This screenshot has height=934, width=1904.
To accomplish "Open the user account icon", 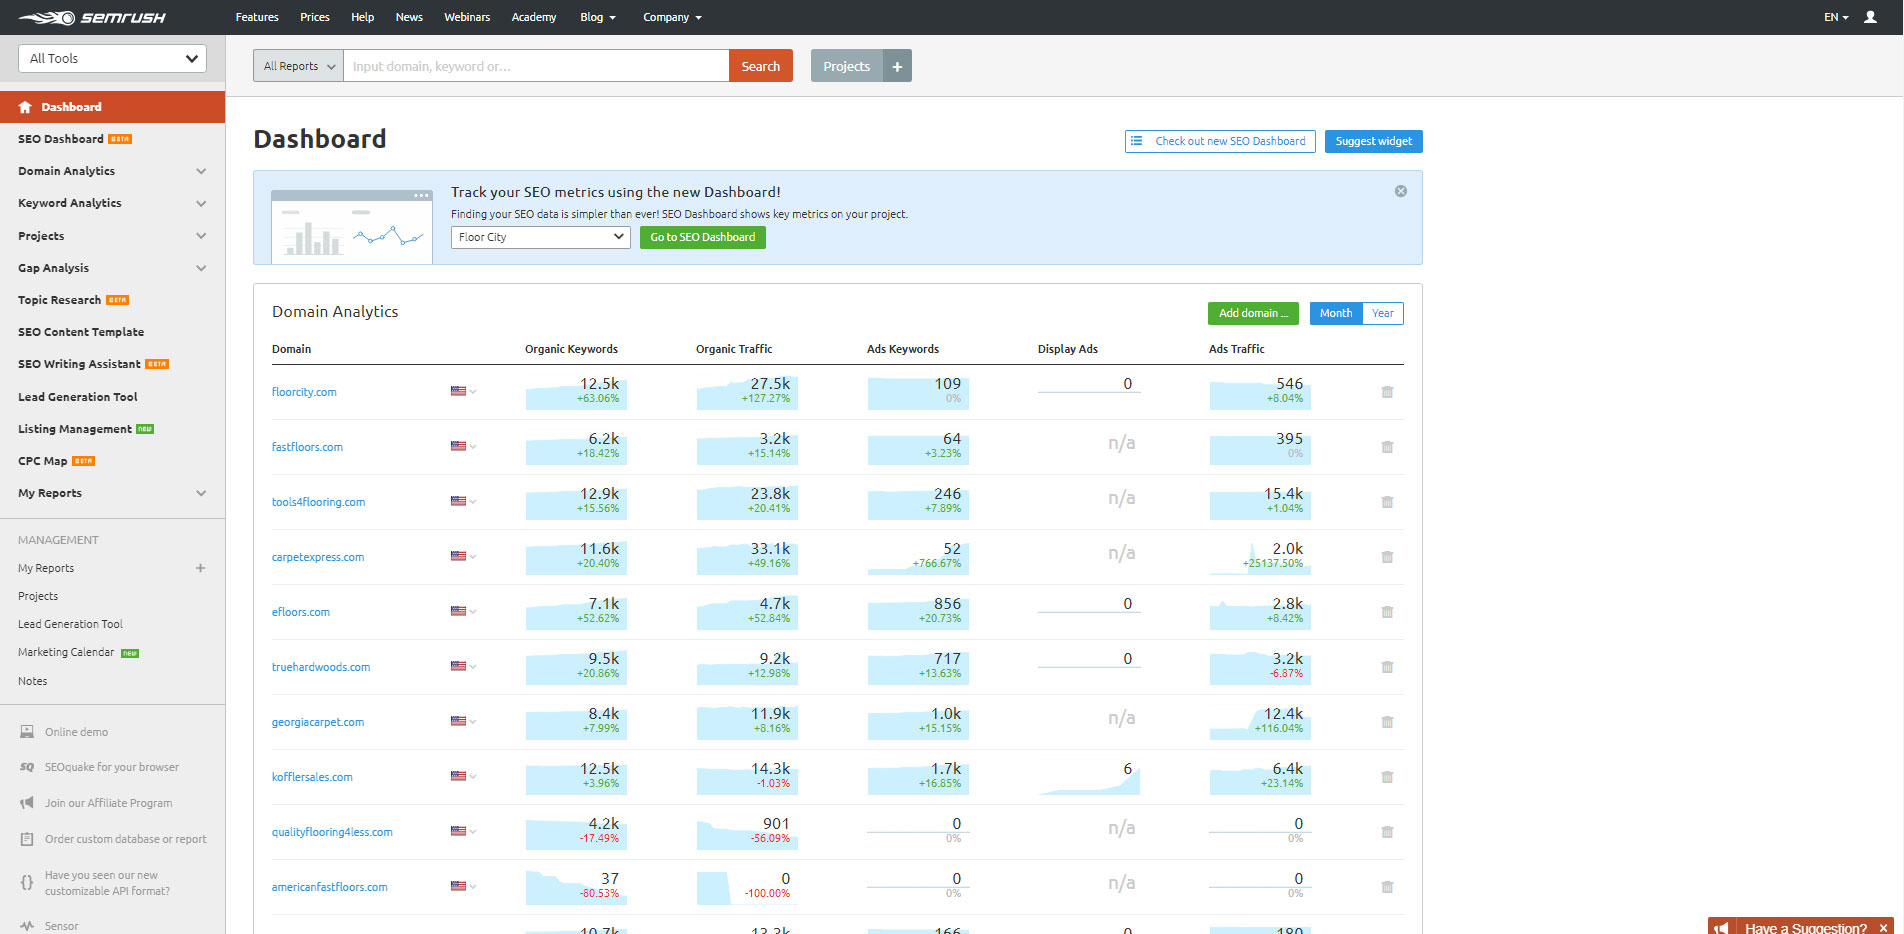I will pyautogui.click(x=1870, y=17).
